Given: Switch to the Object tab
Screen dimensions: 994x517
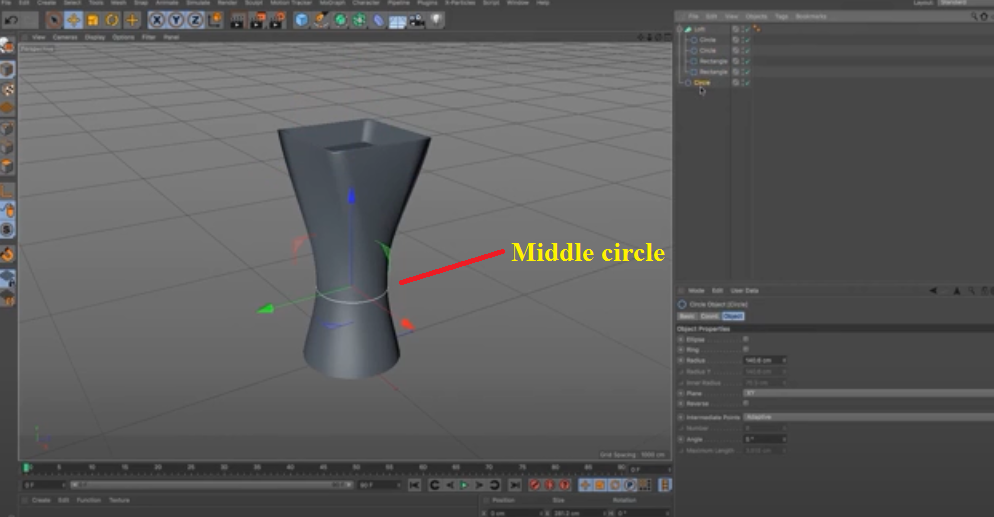Looking at the screenshot, I should [733, 316].
